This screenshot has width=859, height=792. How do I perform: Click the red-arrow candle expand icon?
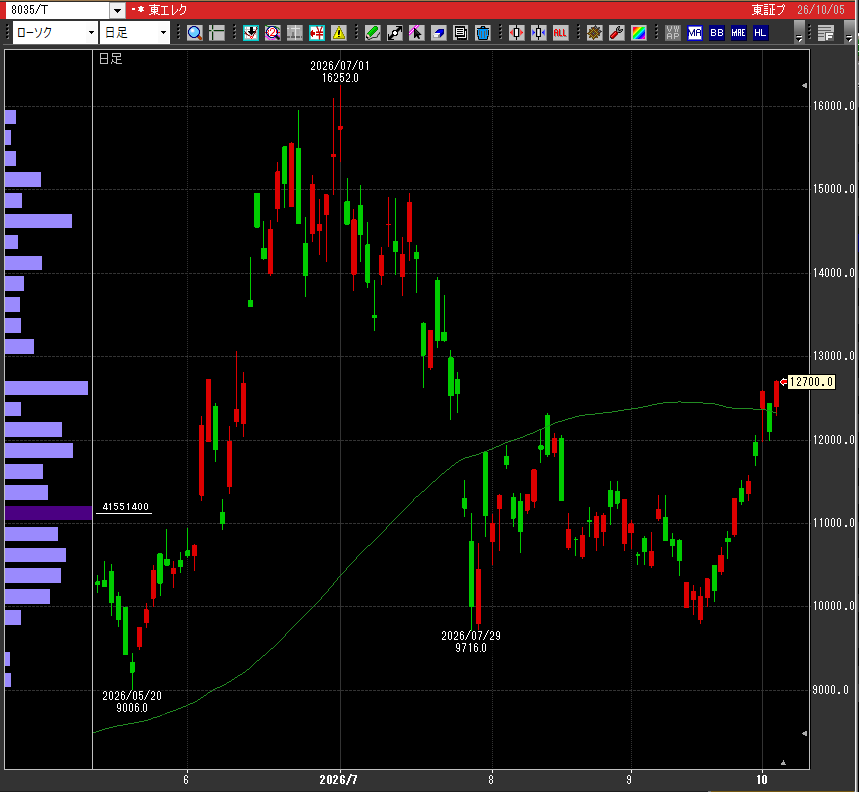517,33
